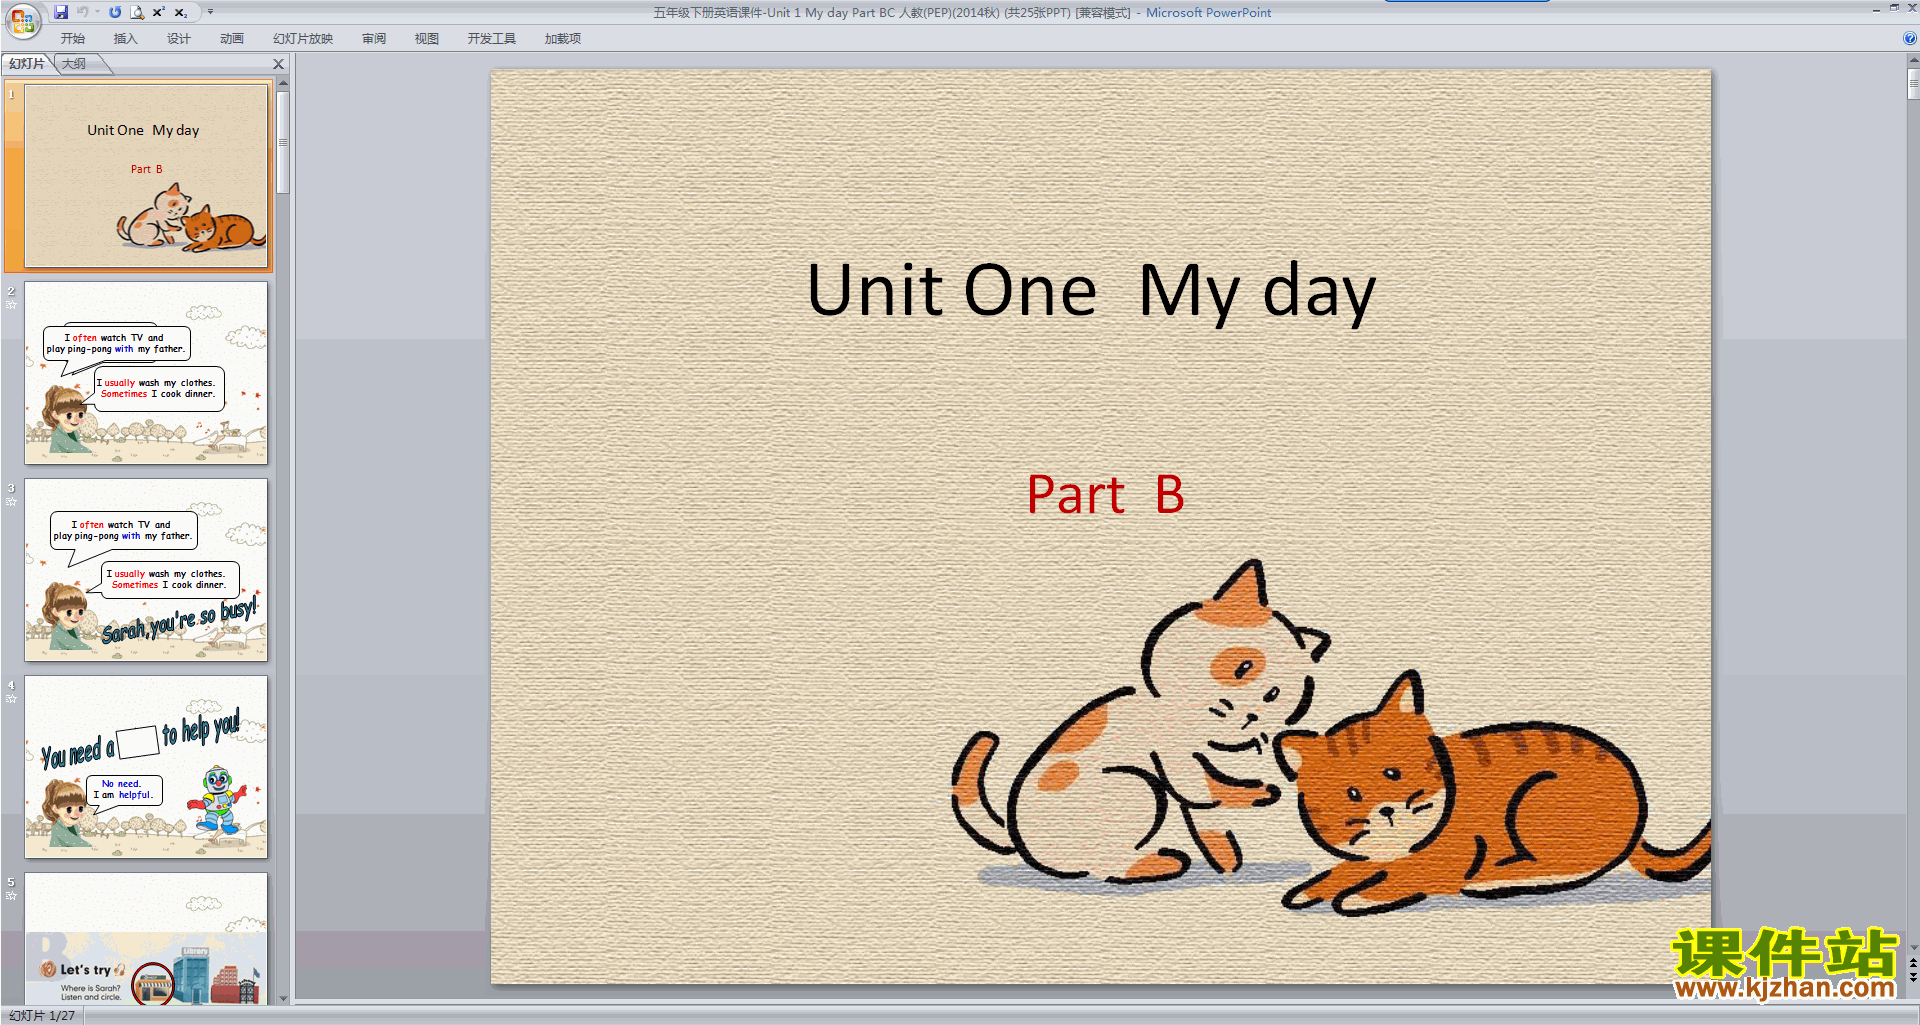1920x1025 pixels.
Task: Undo the last action
Action: 83,12
